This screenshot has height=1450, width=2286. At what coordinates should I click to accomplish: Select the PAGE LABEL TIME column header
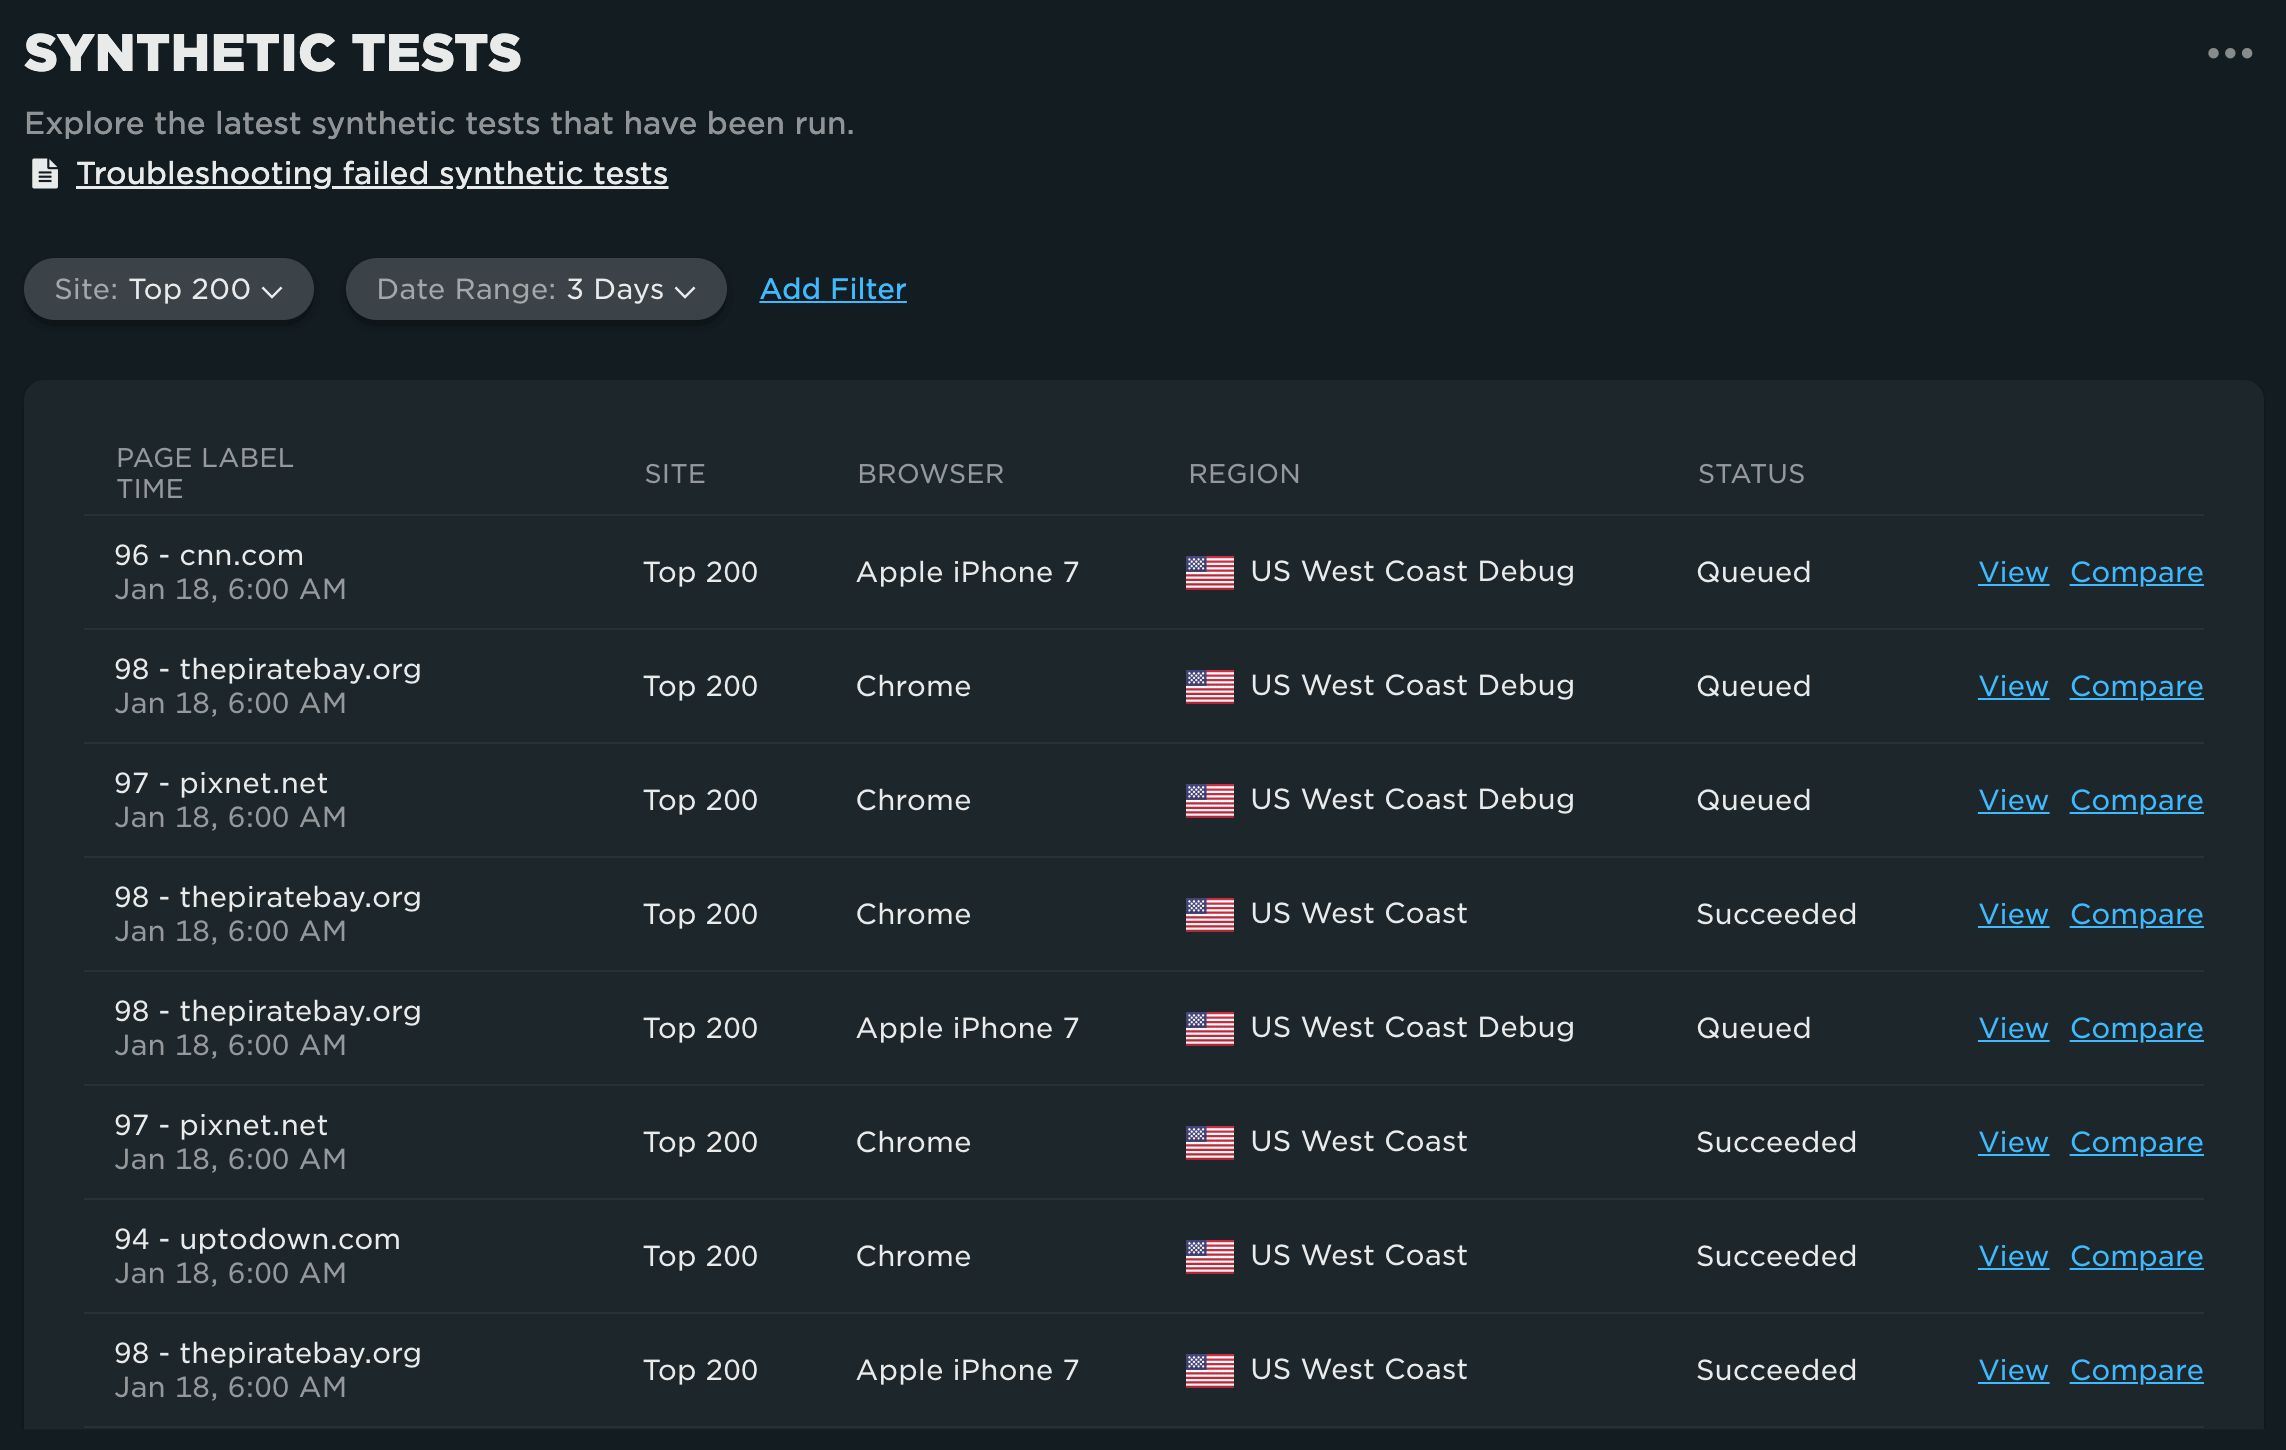(205, 473)
